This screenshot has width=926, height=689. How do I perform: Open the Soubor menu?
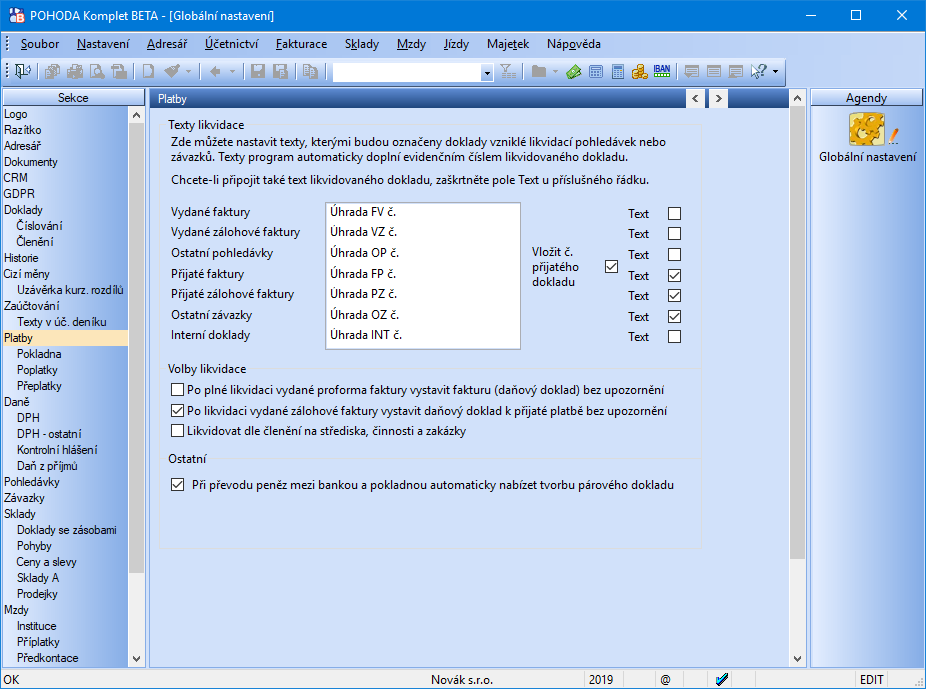pos(40,44)
